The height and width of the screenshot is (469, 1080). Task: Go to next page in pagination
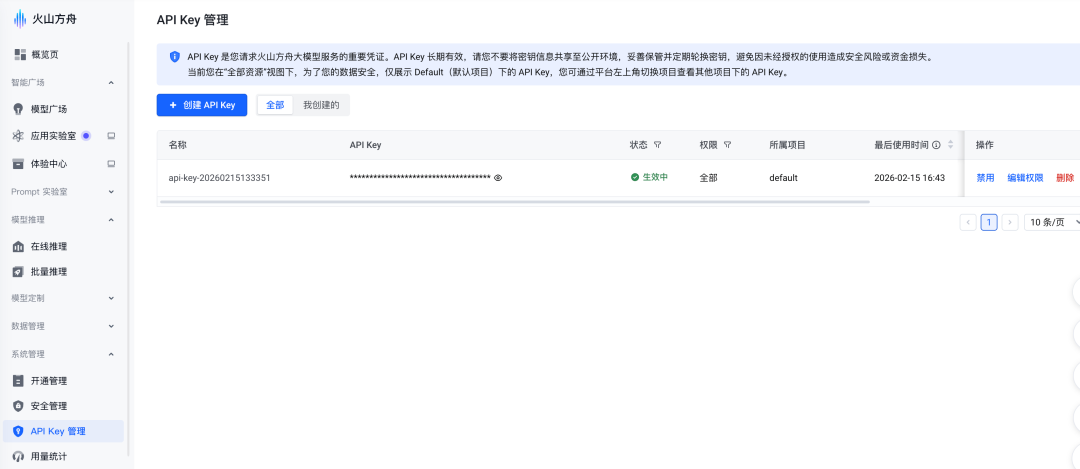[1010, 222]
